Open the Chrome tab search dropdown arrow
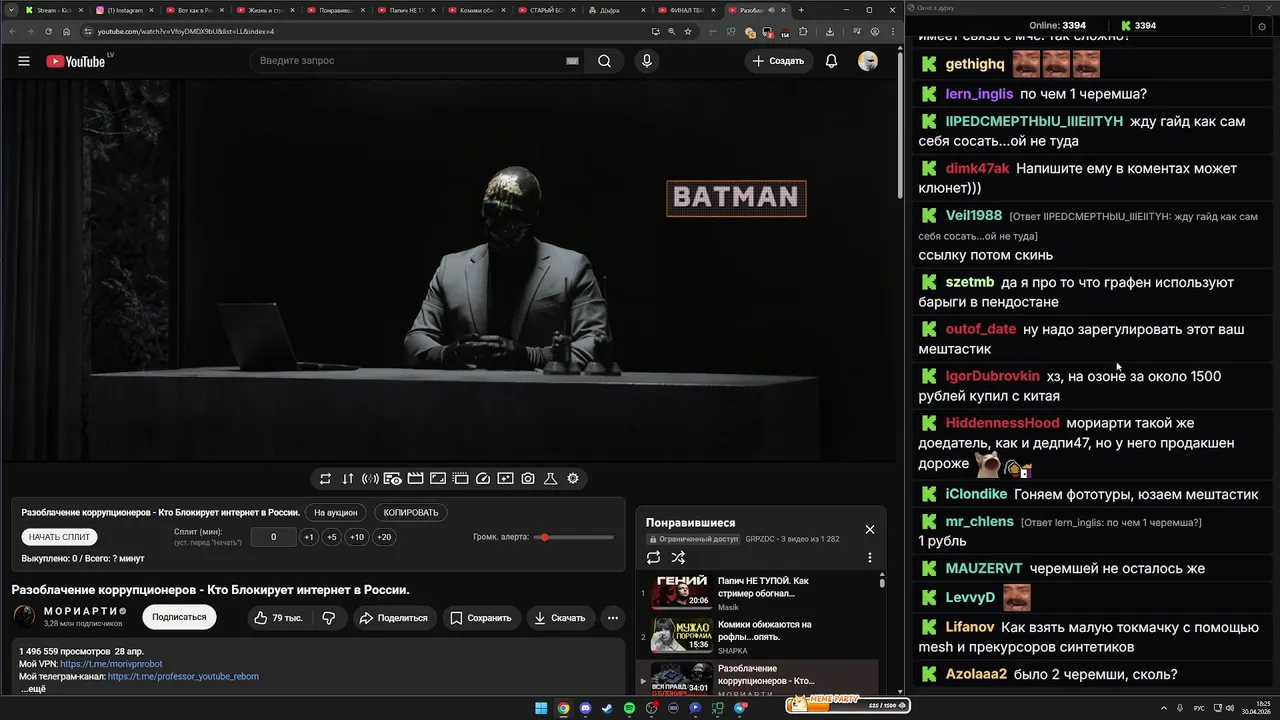The height and width of the screenshot is (720, 1280). [12, 10]
